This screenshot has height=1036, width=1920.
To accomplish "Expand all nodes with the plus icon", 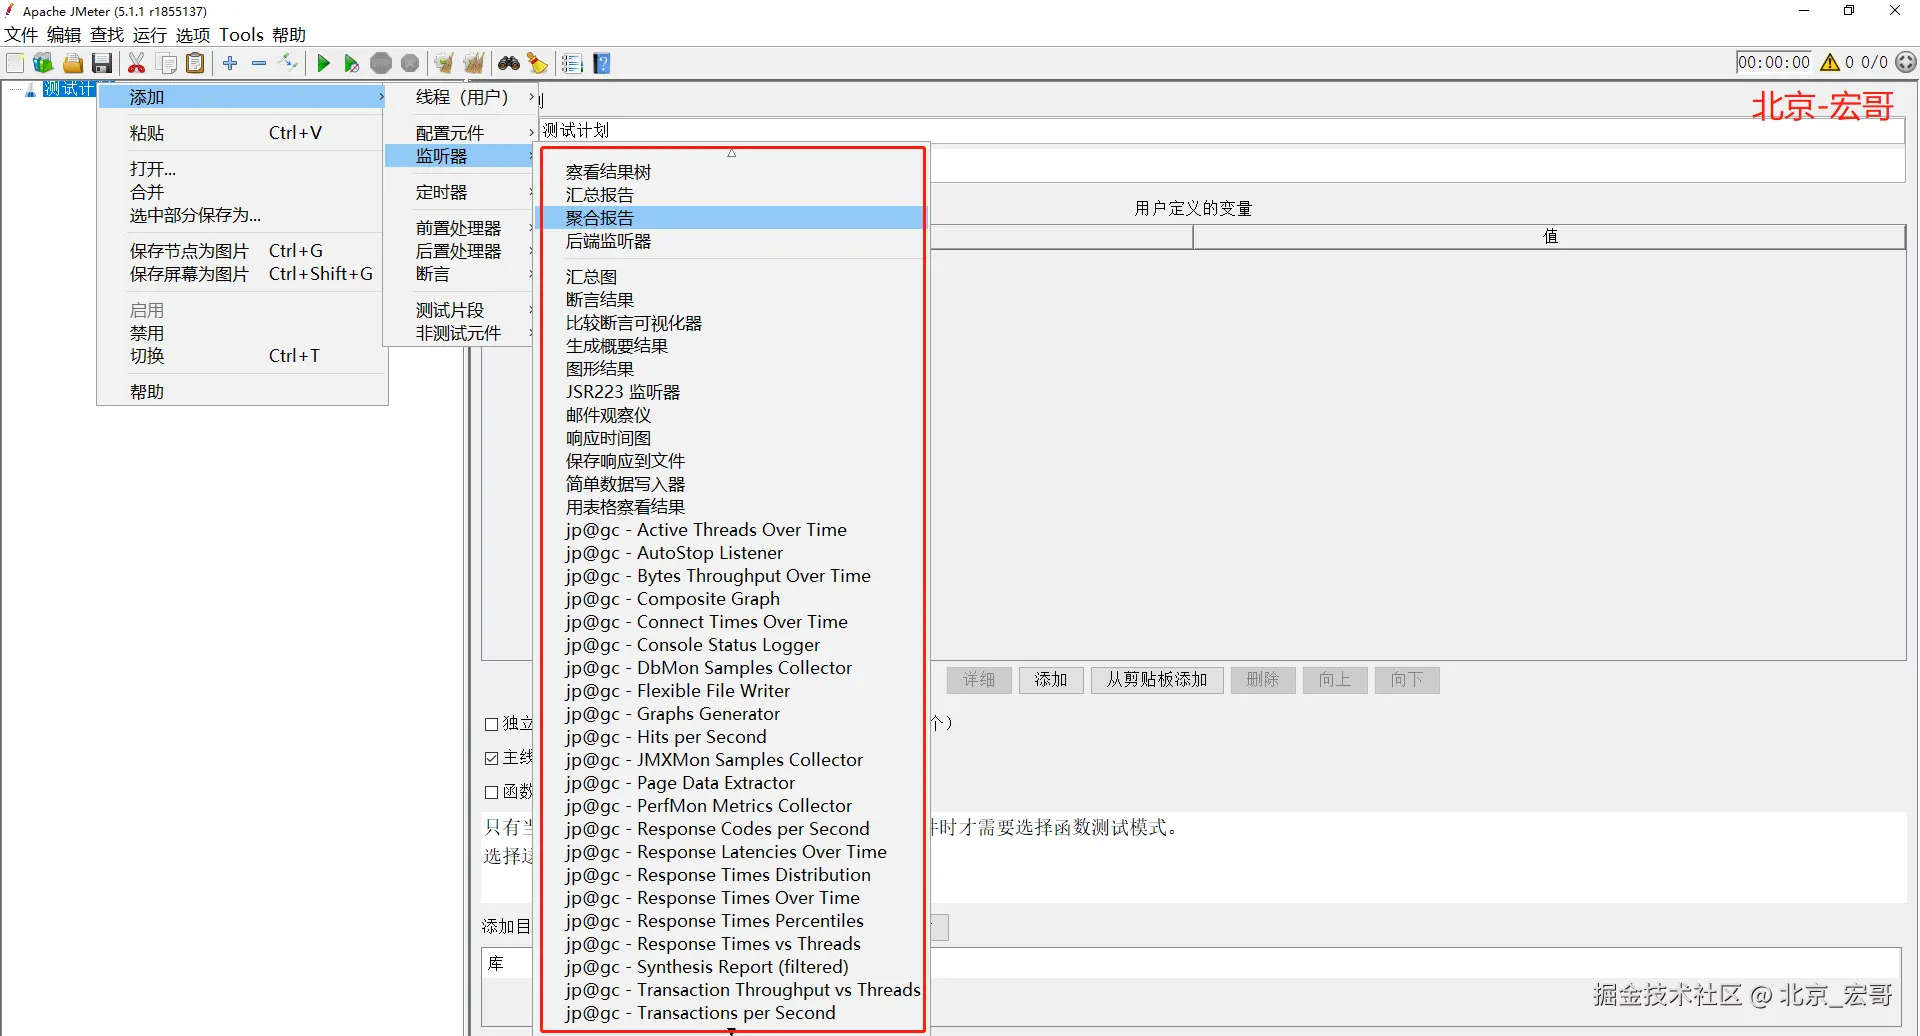I will coord(230,63).
